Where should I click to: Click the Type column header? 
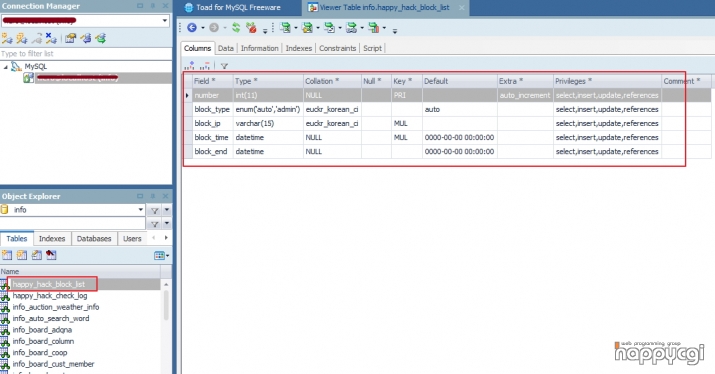pos(268,81)
